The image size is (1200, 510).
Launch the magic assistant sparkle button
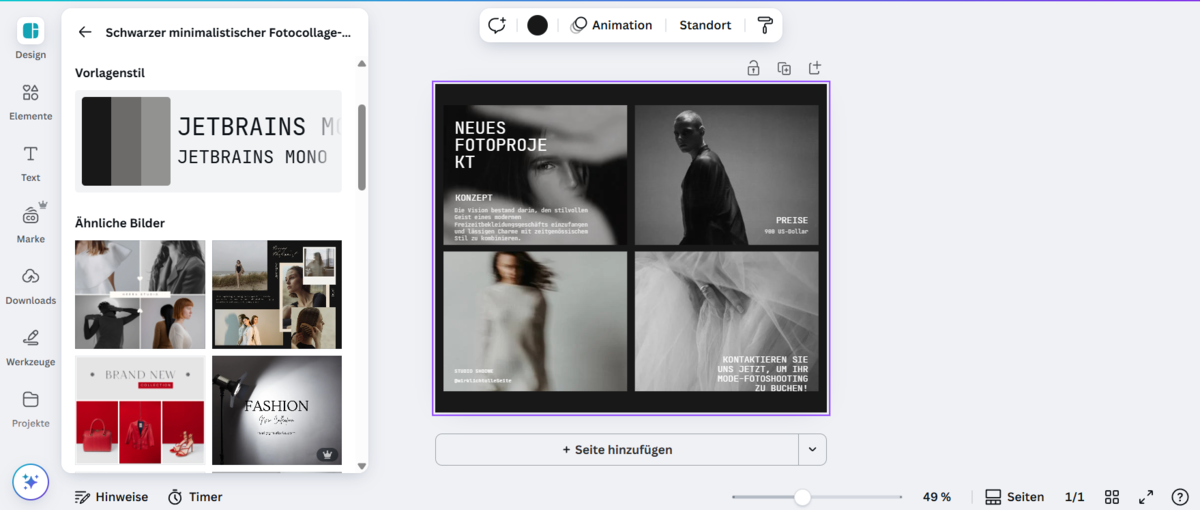point(30,482)
